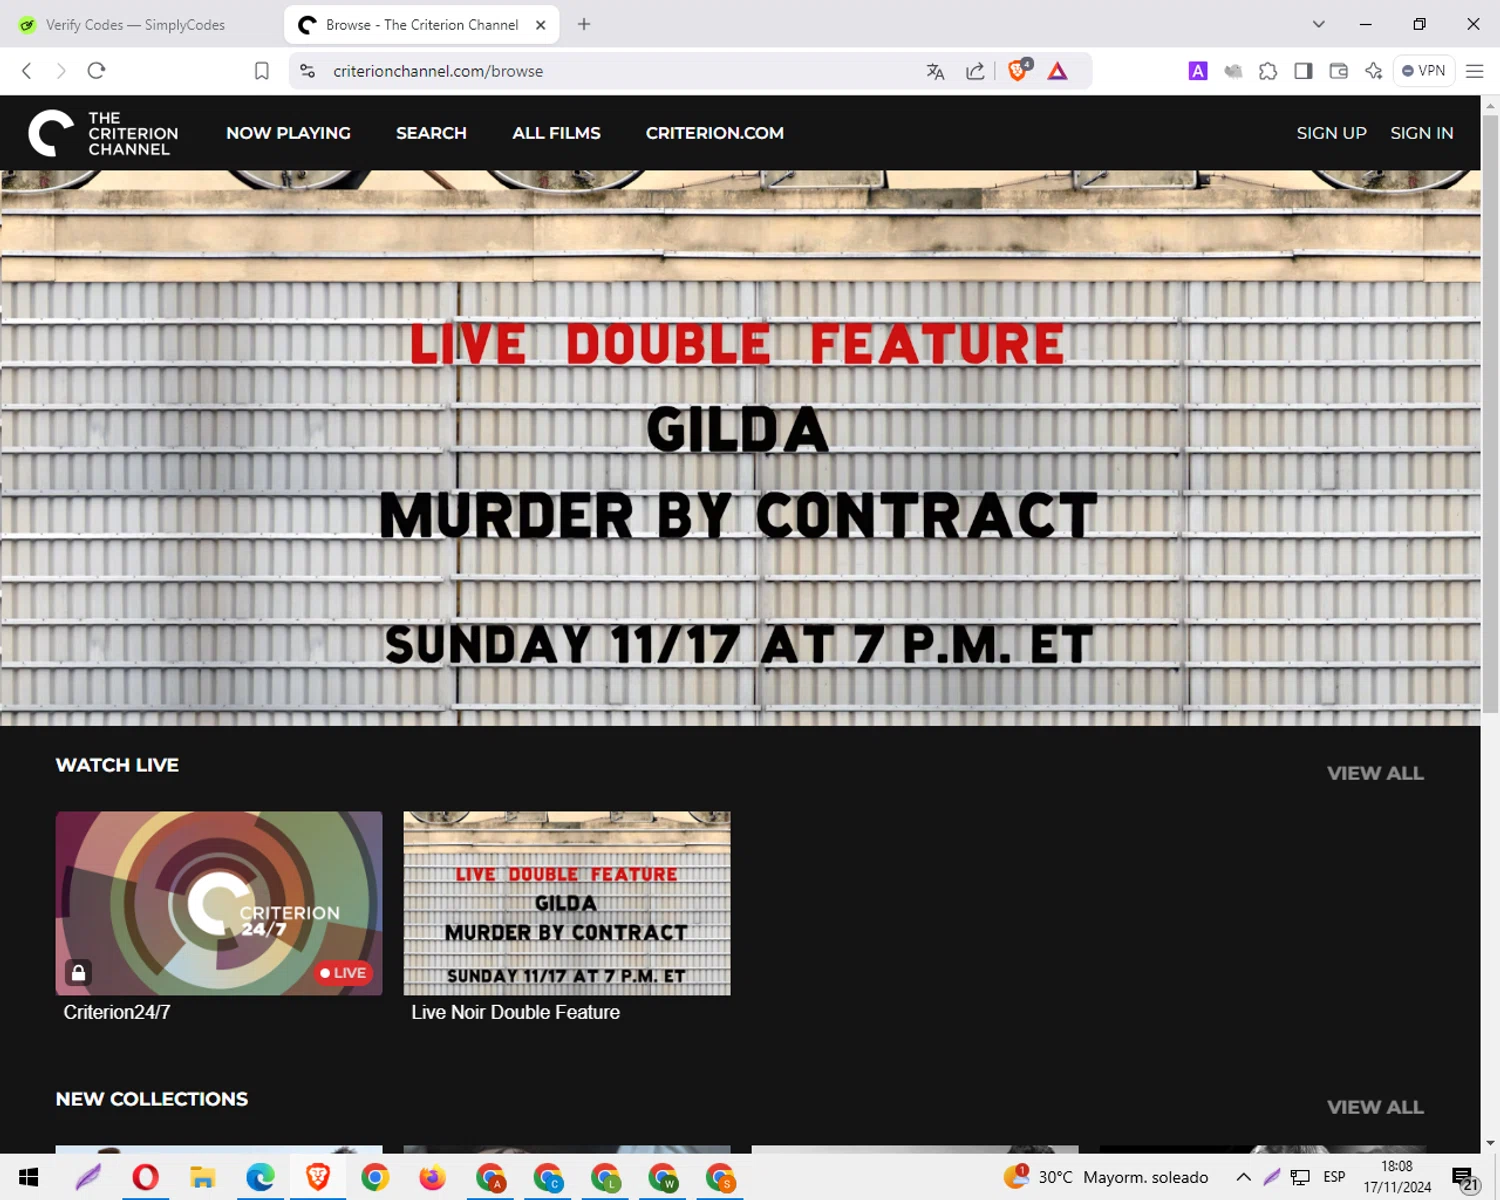Toggle the browser sidebar panel

(1302, 71)
